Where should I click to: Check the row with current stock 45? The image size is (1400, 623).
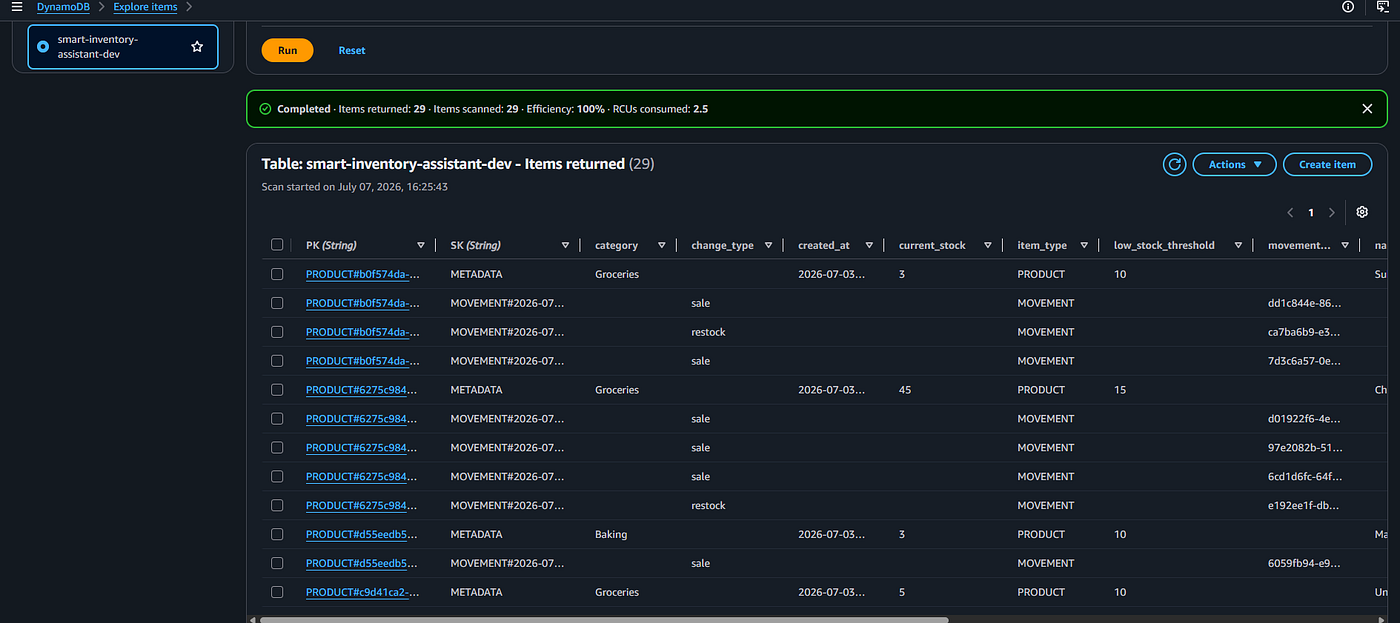point(277,390)
